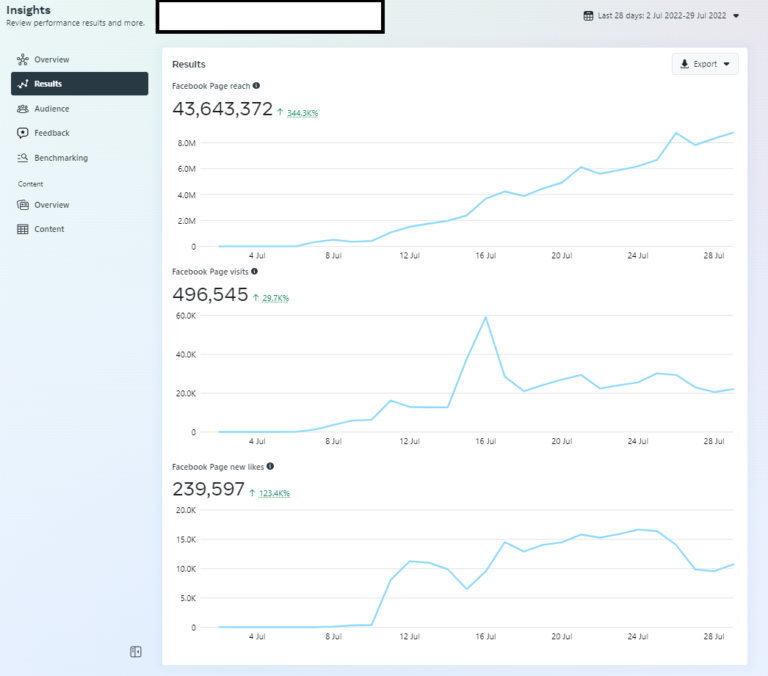Collapse the sidebar using bottom panel icon

tap(136, 652)
